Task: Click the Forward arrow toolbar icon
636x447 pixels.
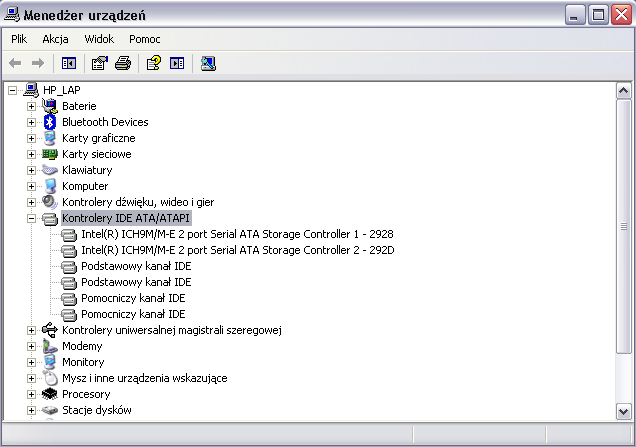Action: click(38, 63)
